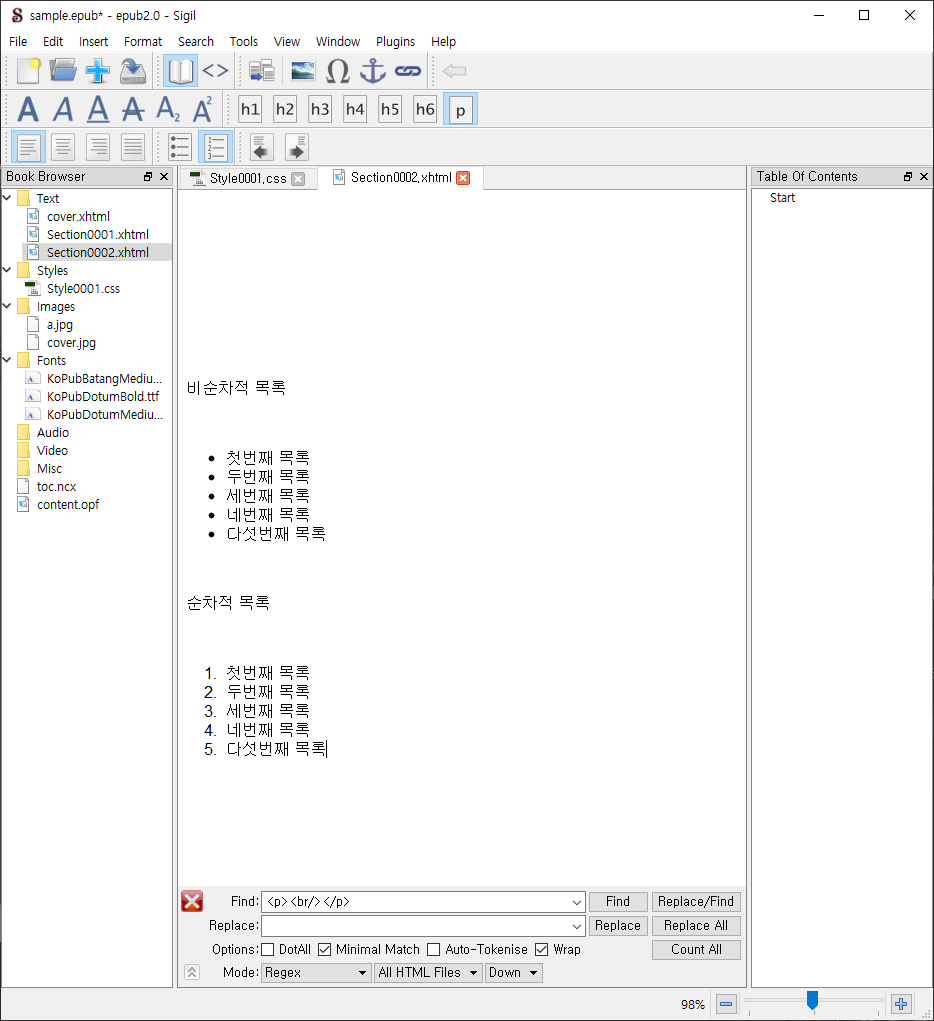Toggle align left
Viewport: 934px width, 1021px height.
[x=28, y=147]
